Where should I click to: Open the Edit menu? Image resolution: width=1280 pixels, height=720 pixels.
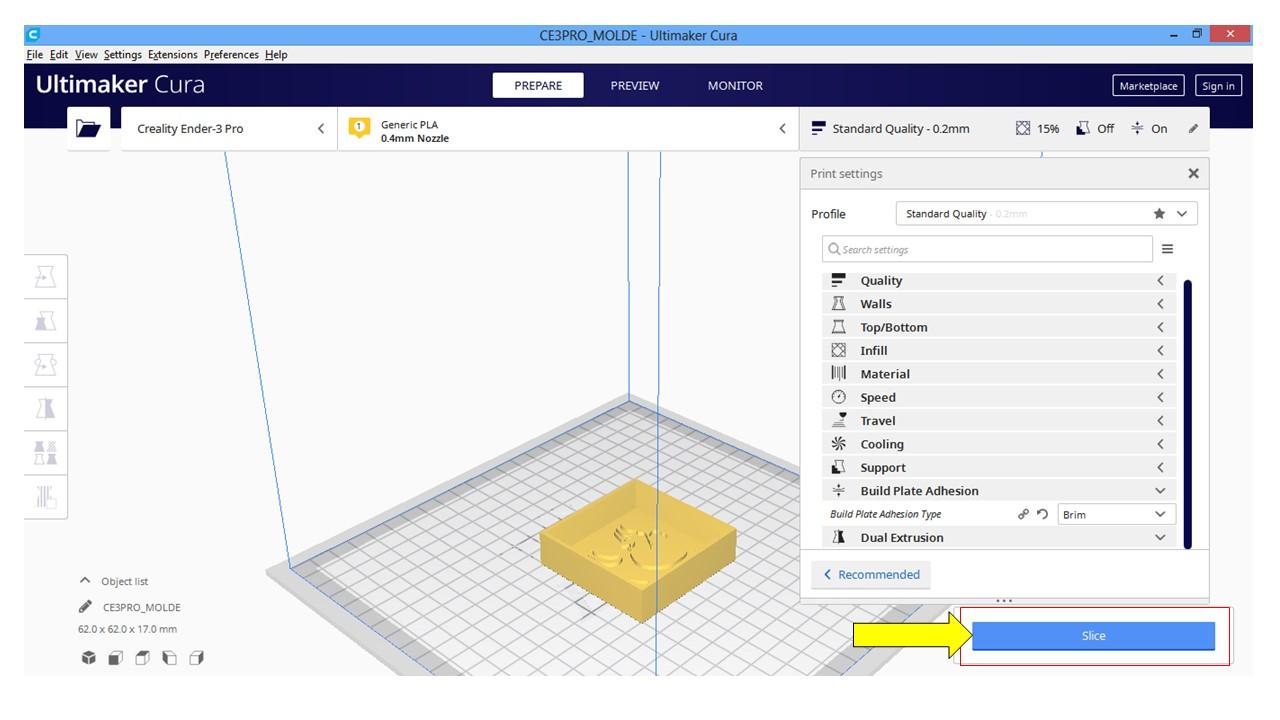click(x=60, y=55)
